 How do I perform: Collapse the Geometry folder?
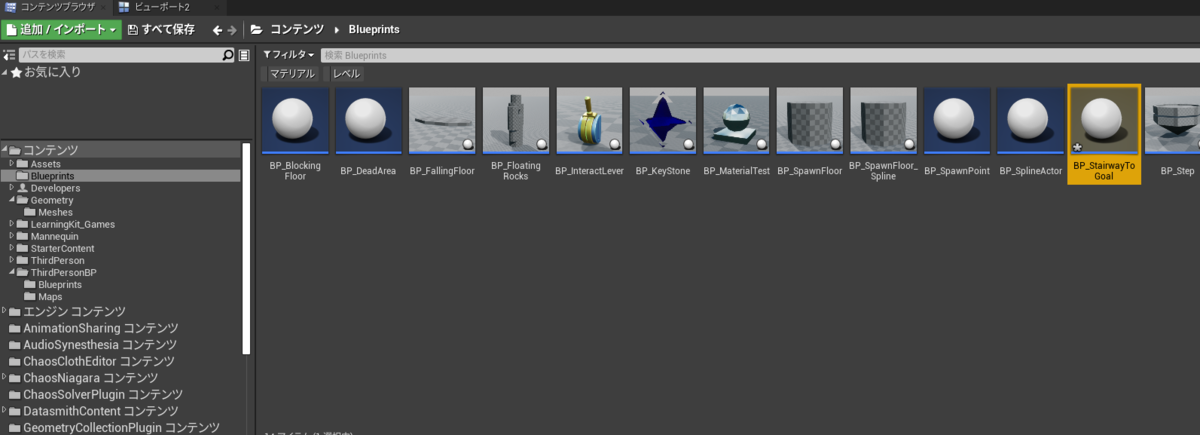point(11,200)
